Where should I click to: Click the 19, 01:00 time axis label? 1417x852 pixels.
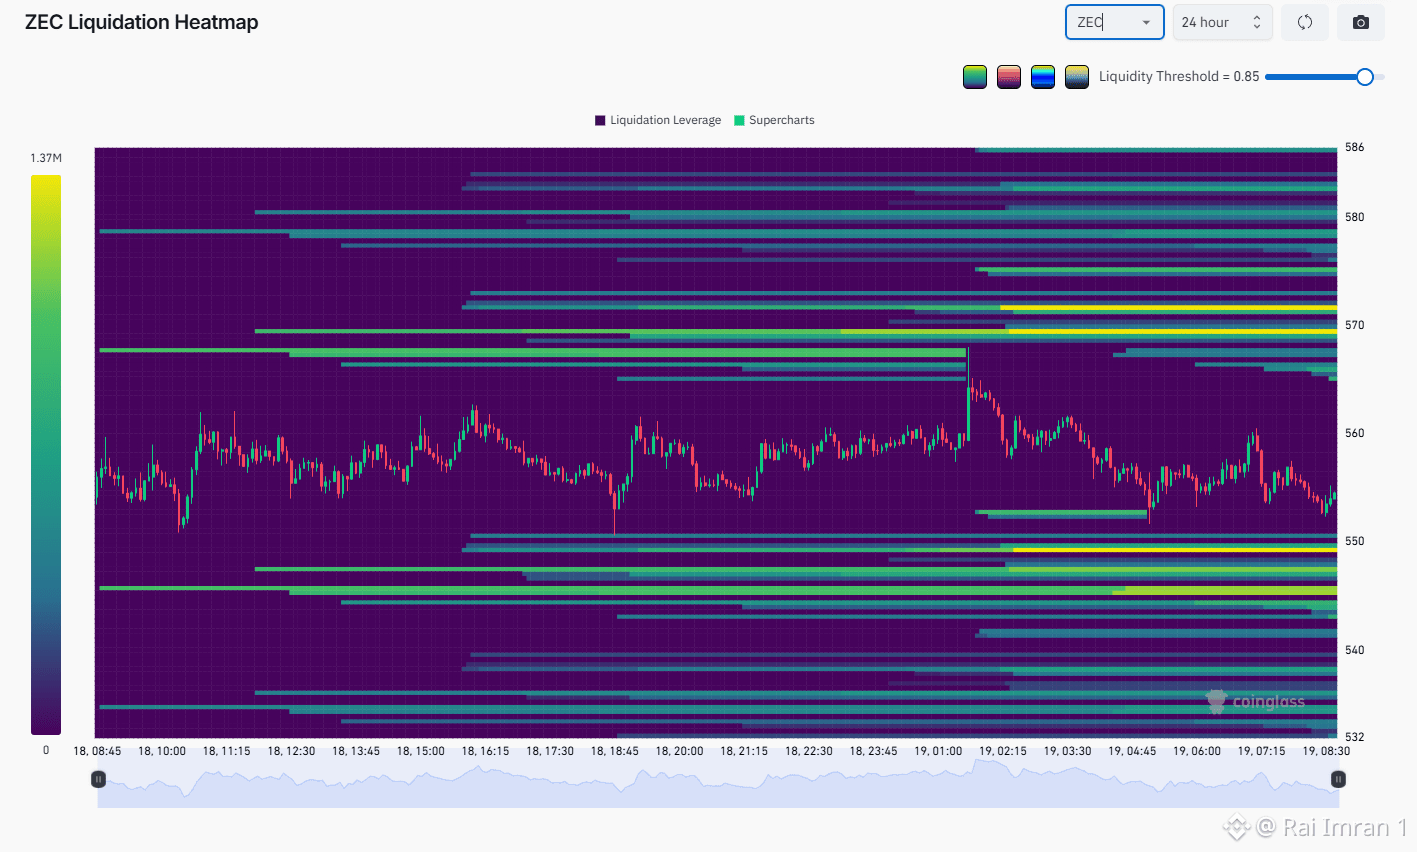(938, 751)
